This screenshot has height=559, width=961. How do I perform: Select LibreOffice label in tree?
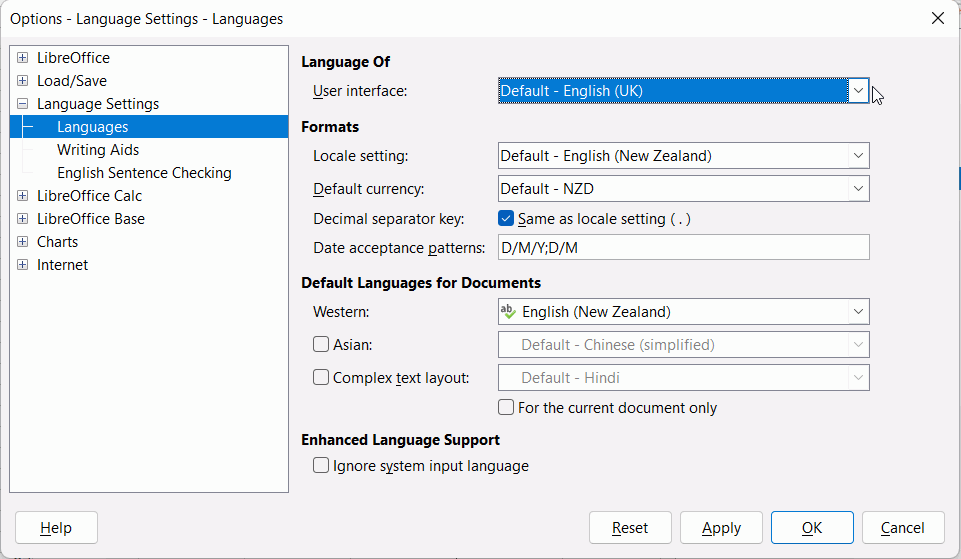(x=74, y=58)
